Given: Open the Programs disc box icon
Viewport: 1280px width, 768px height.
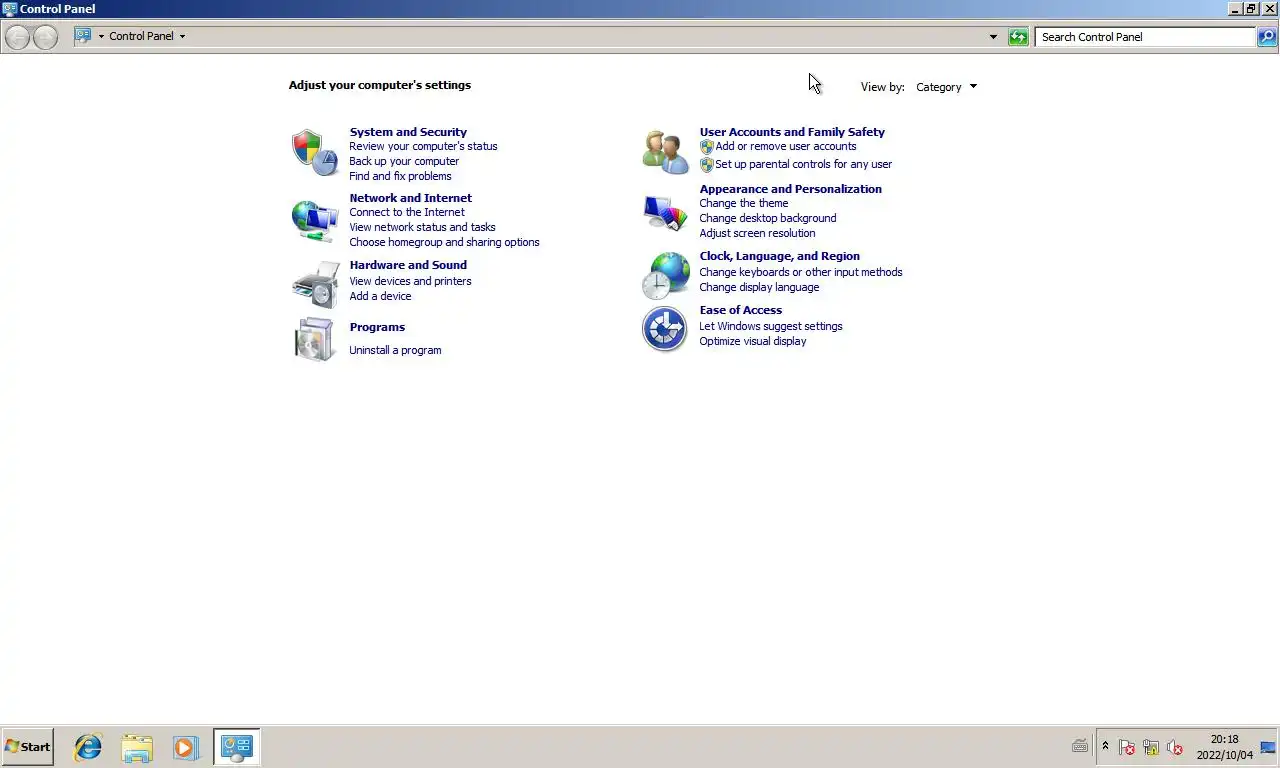Looking at the screenshot, I should (x=315, y=339).
